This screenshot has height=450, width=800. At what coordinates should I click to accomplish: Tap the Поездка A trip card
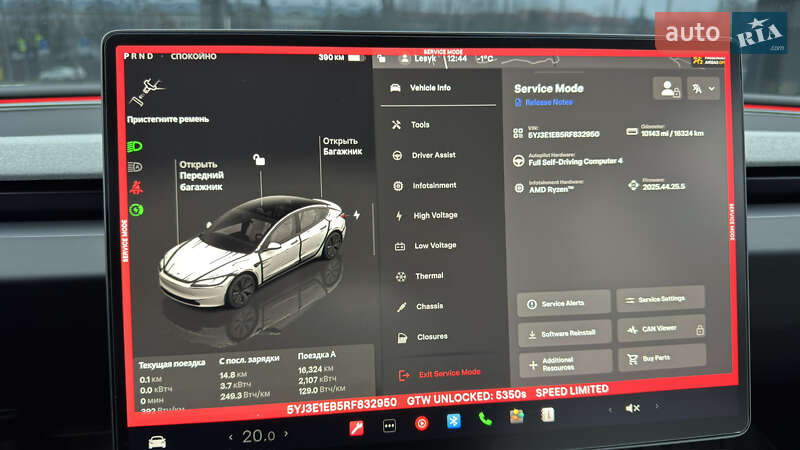[x=321, y=373]
